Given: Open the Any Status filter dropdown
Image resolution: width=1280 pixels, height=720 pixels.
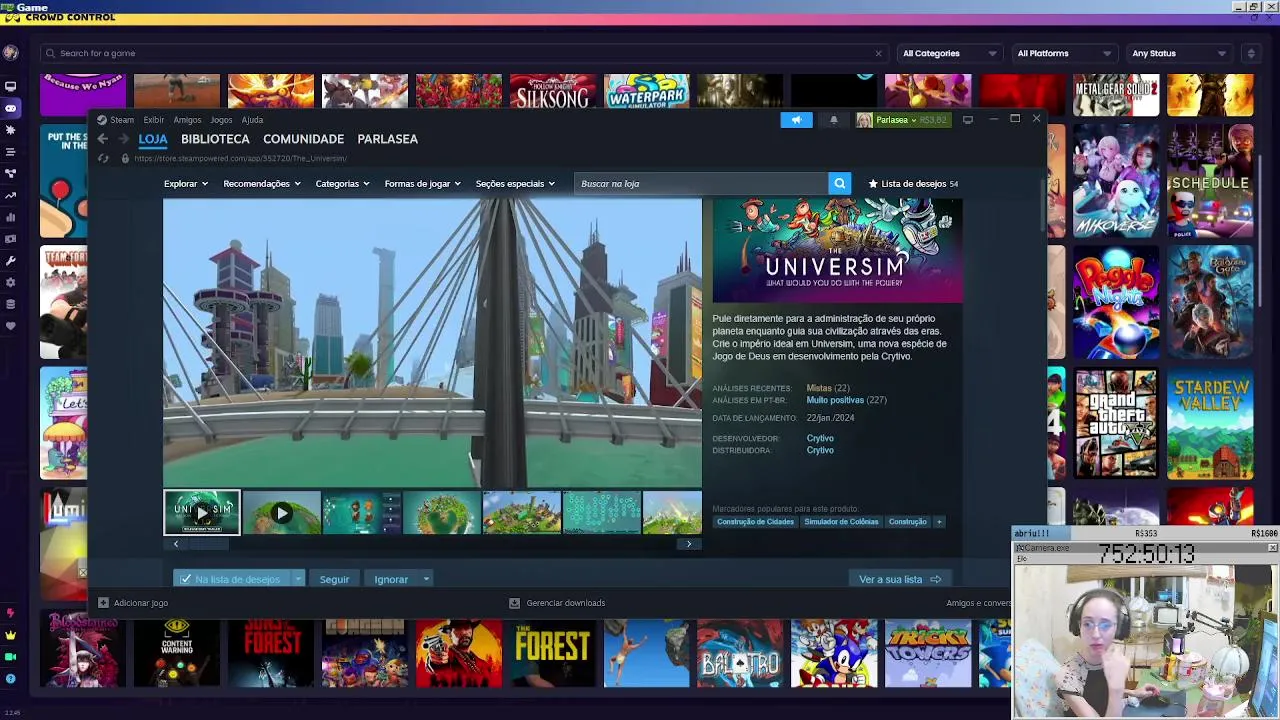Looking at the screenshot, I should (1178, 53).
